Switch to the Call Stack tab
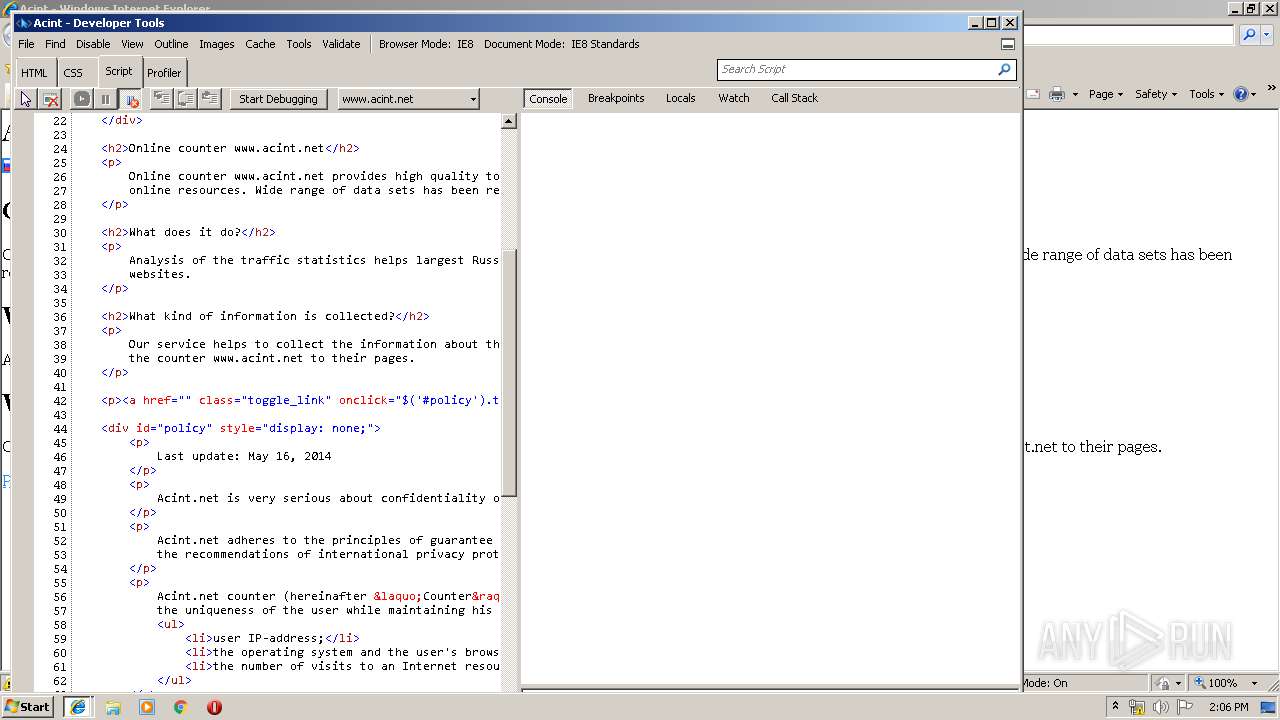Image resolution: width=1280 pixels, height=720 pixels. pos(794,98)
